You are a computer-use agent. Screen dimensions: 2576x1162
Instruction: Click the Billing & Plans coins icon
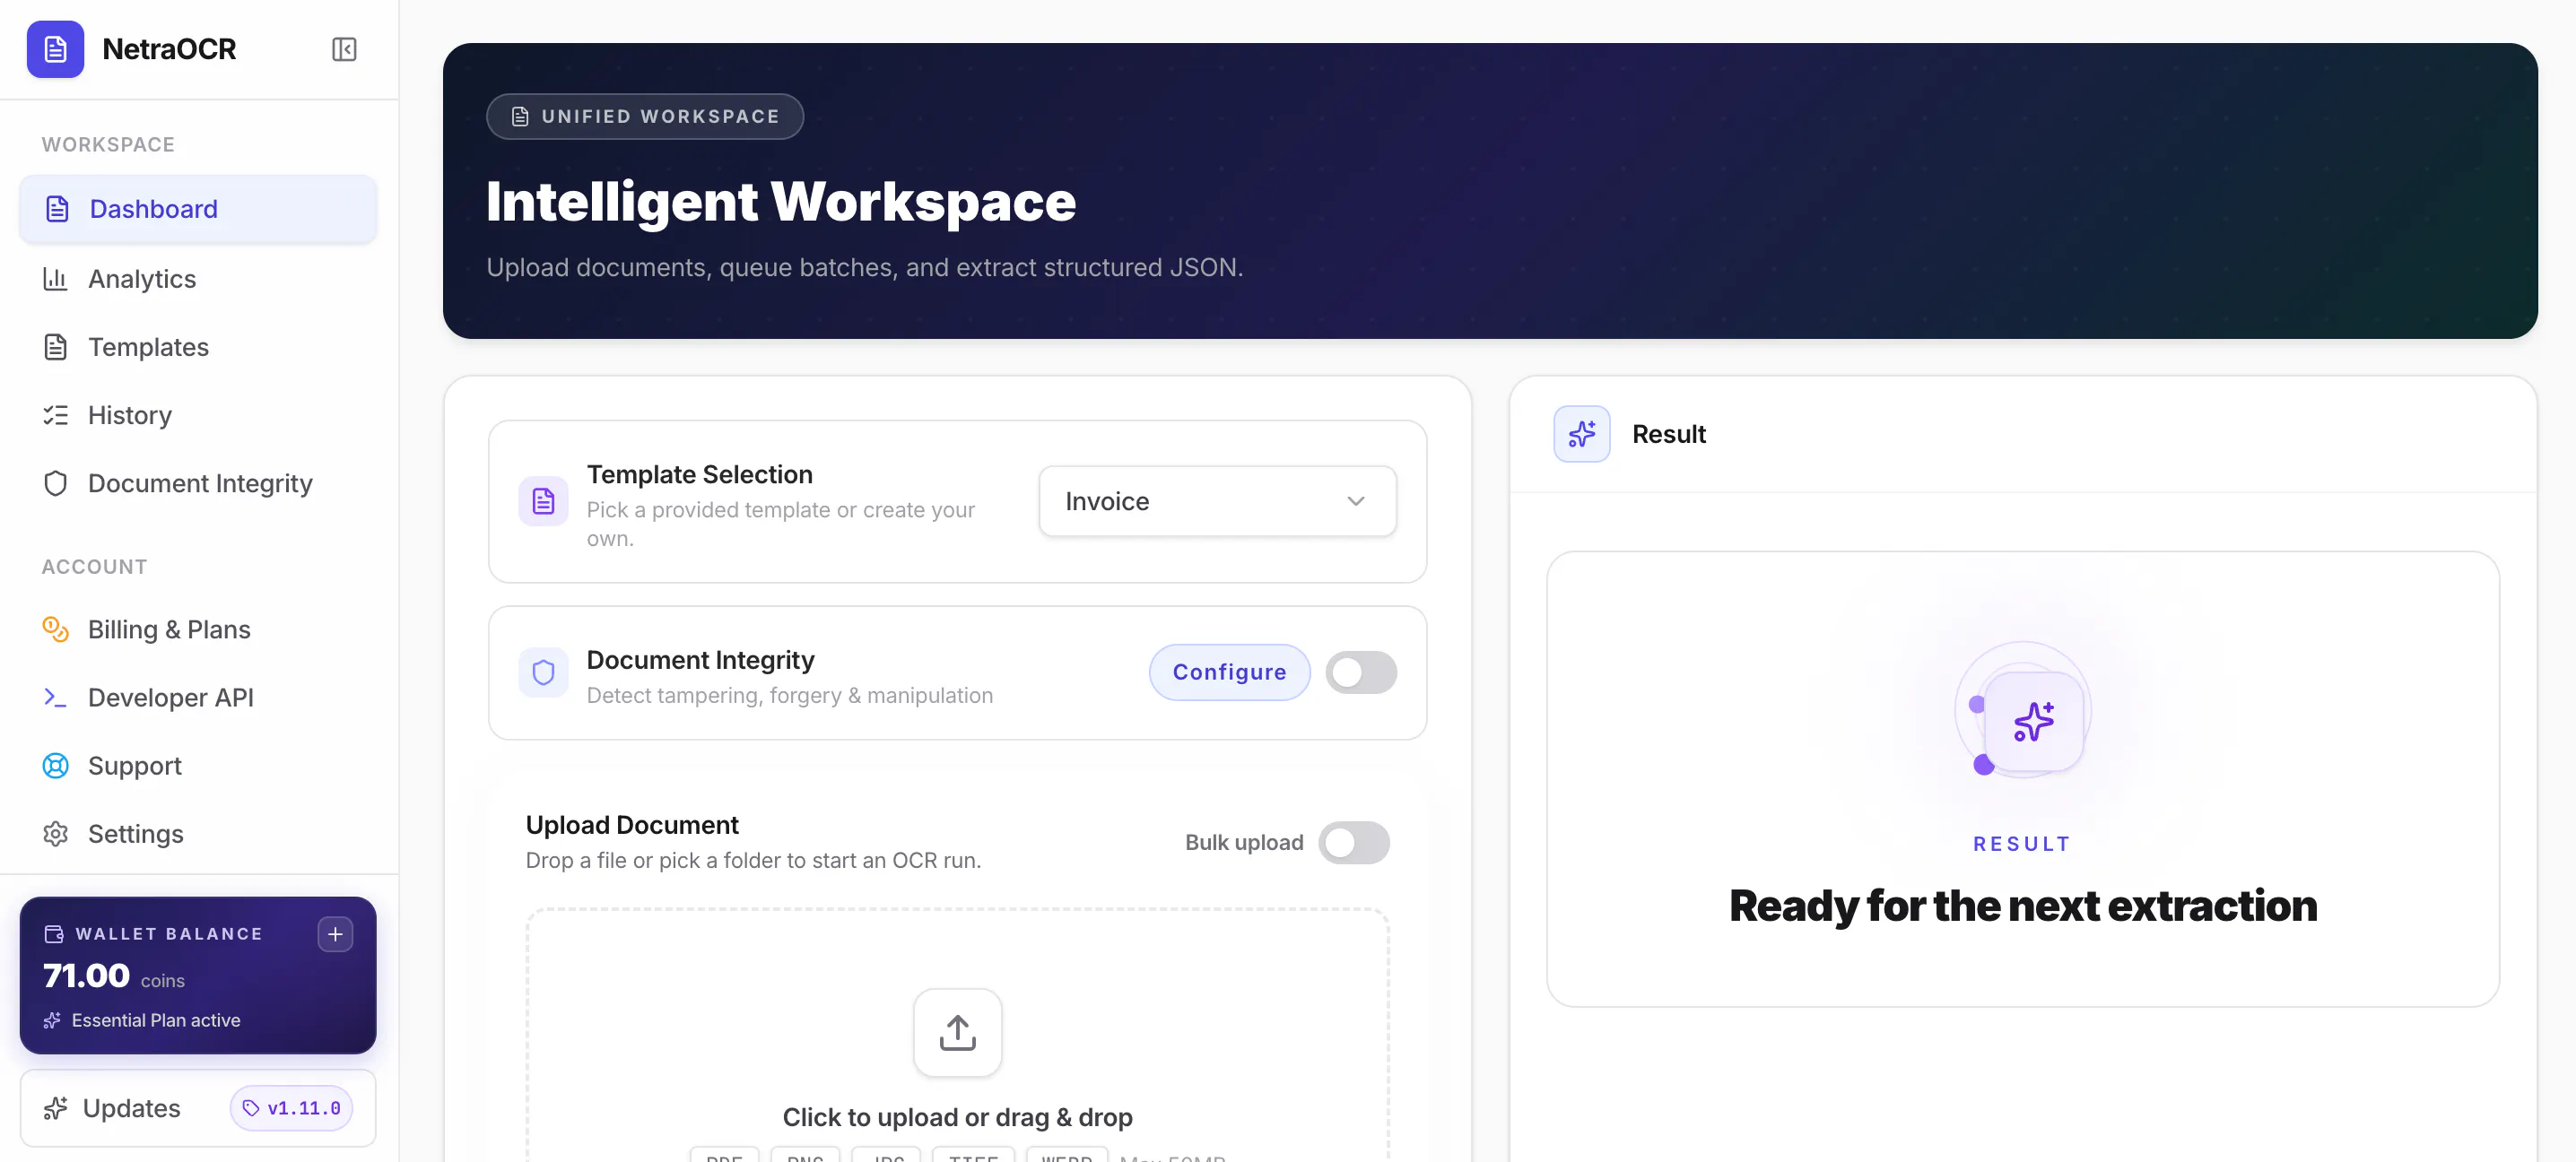pyautogui.click(x=56, y=629)
